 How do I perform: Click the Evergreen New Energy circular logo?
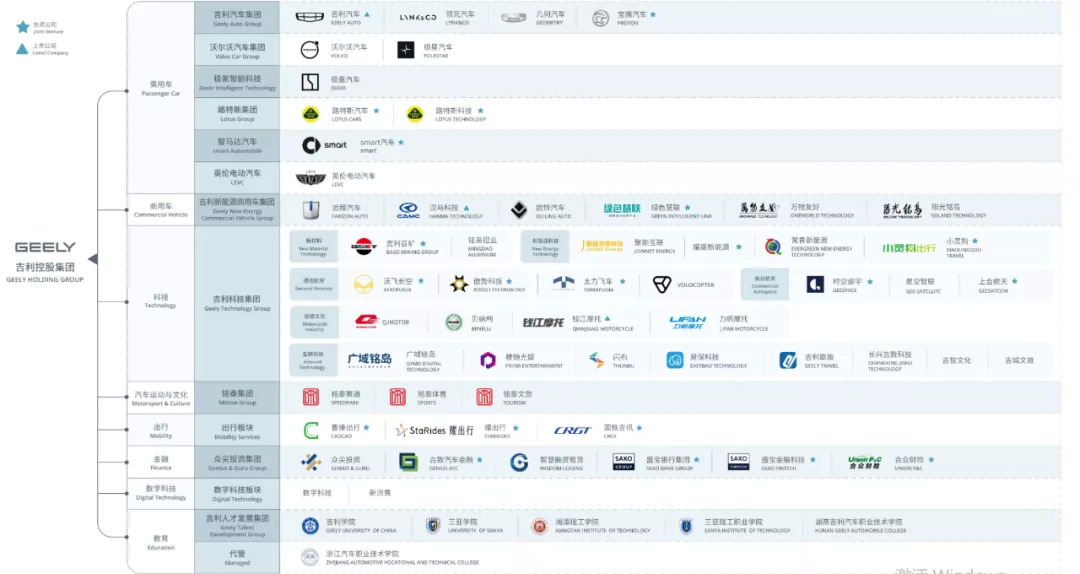773,246
